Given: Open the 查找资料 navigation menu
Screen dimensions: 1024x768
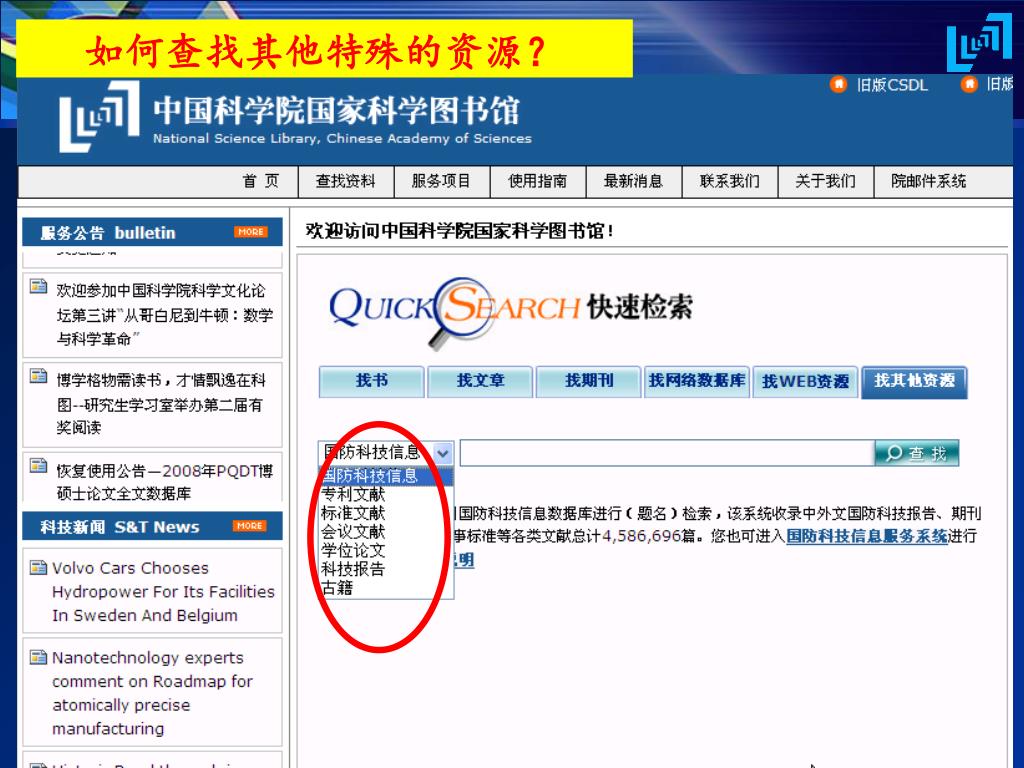Looking at the screenshot, I should click(345, 181).
